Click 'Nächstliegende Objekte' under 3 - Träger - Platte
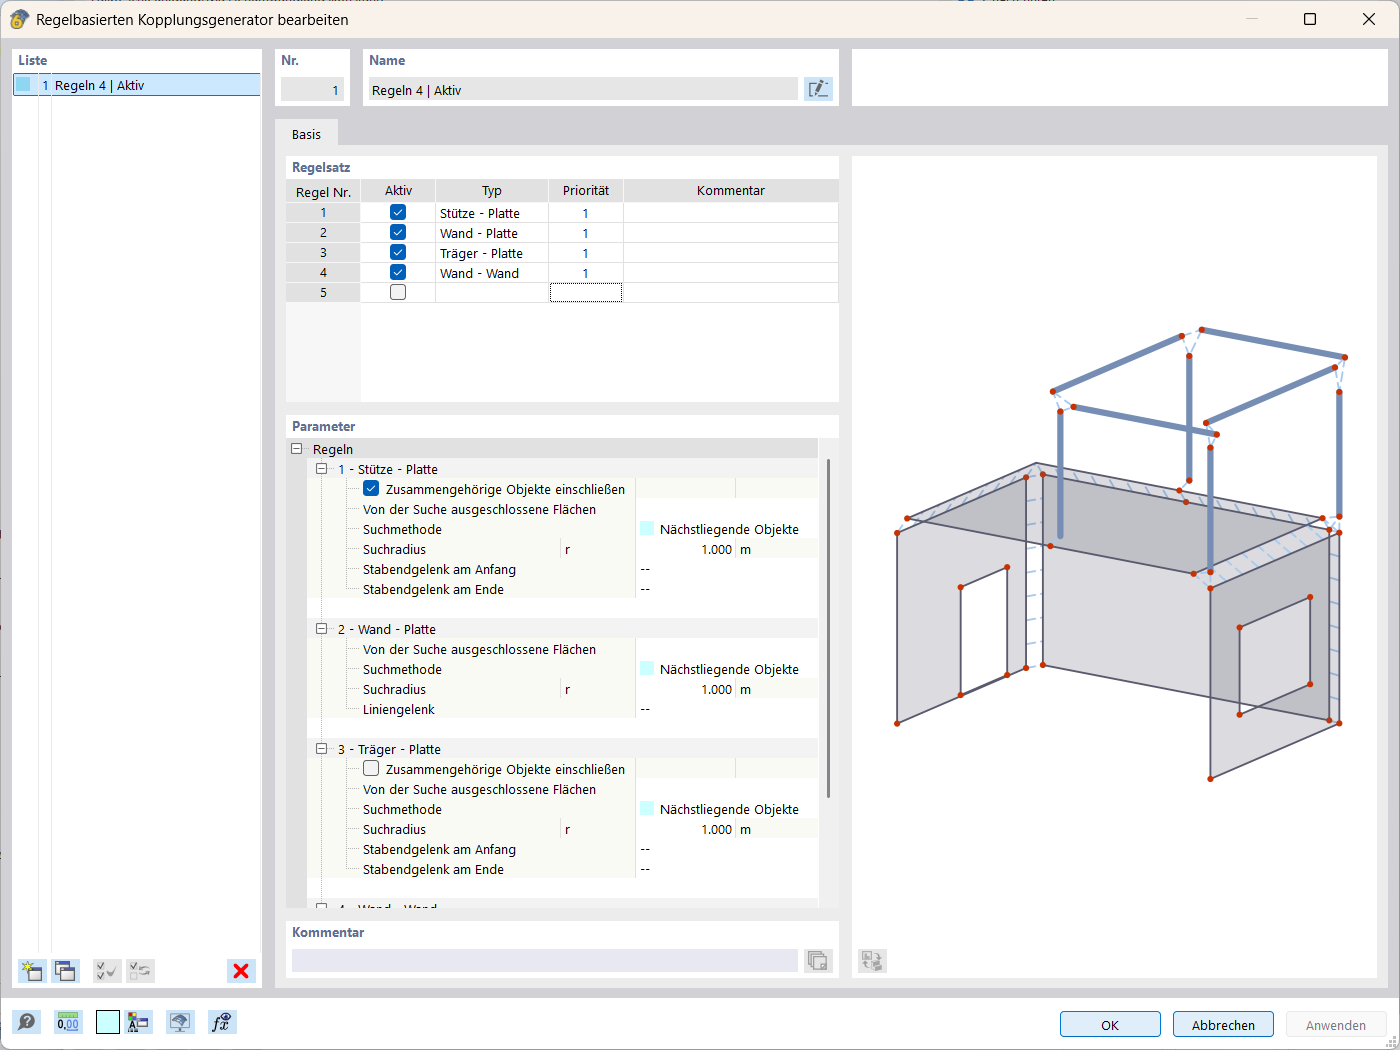 (729, 809)
